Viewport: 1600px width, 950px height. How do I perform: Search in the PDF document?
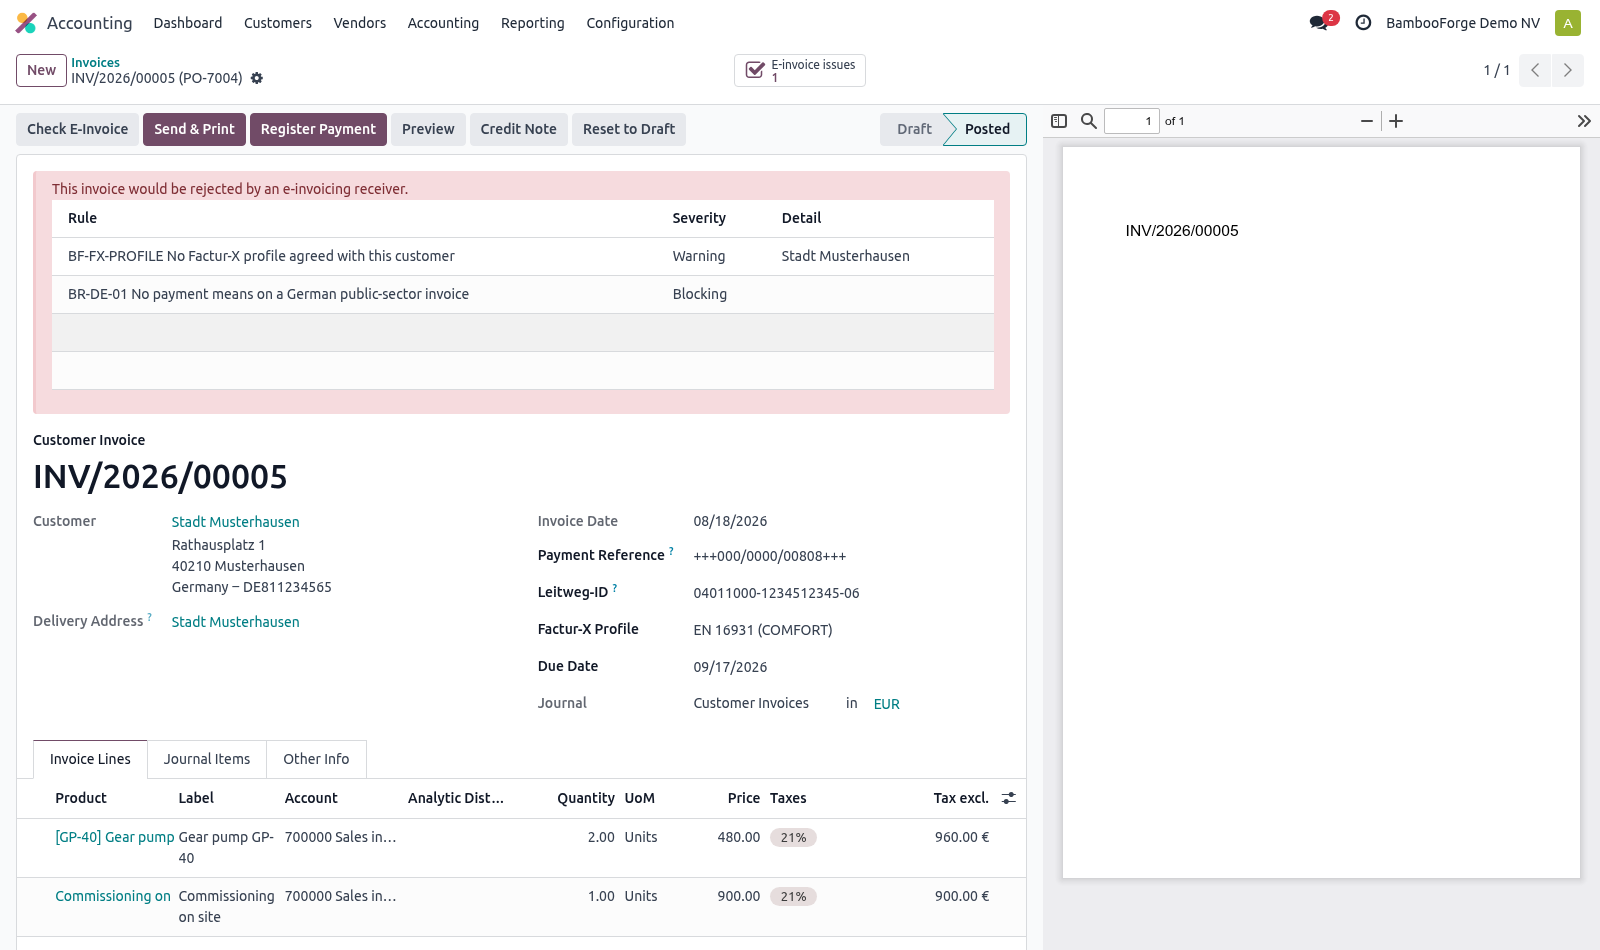click(x=1089, y=121)
